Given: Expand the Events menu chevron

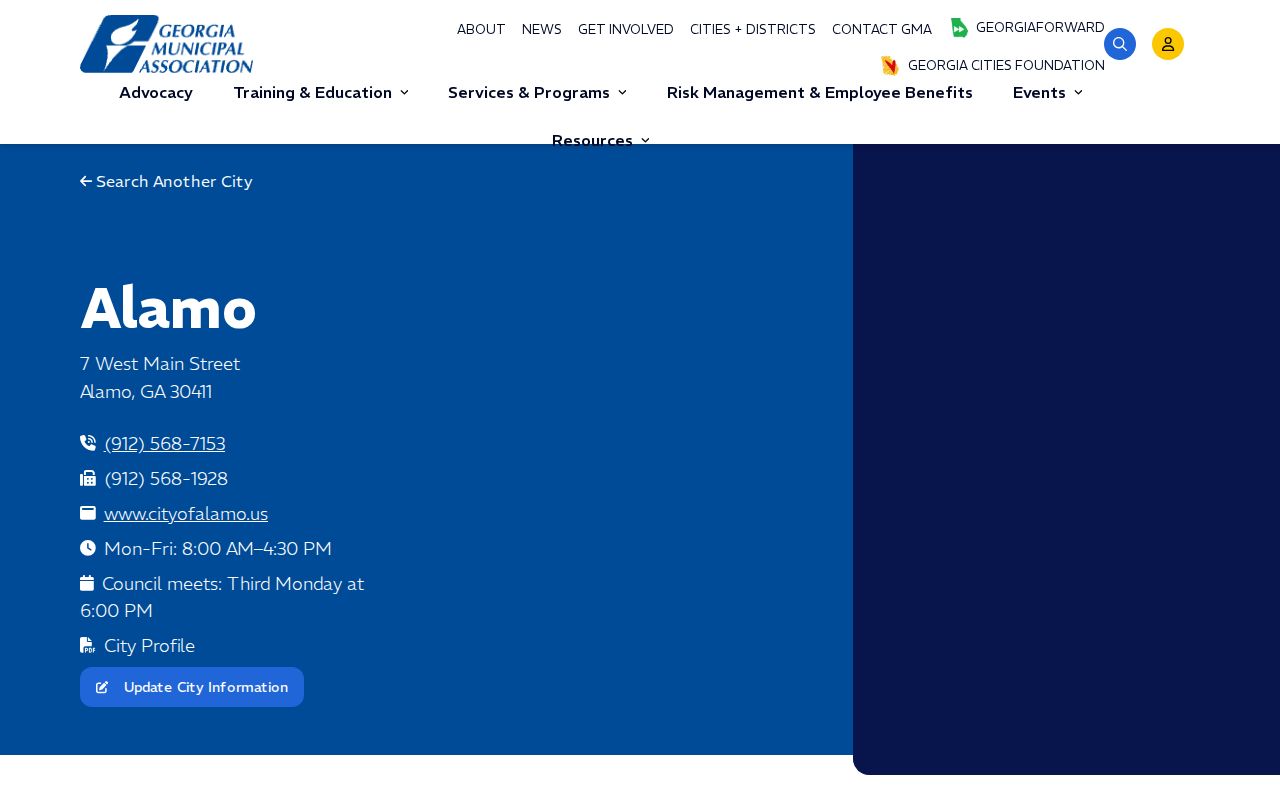Looking at the screenshot, I should [1078, 93].
